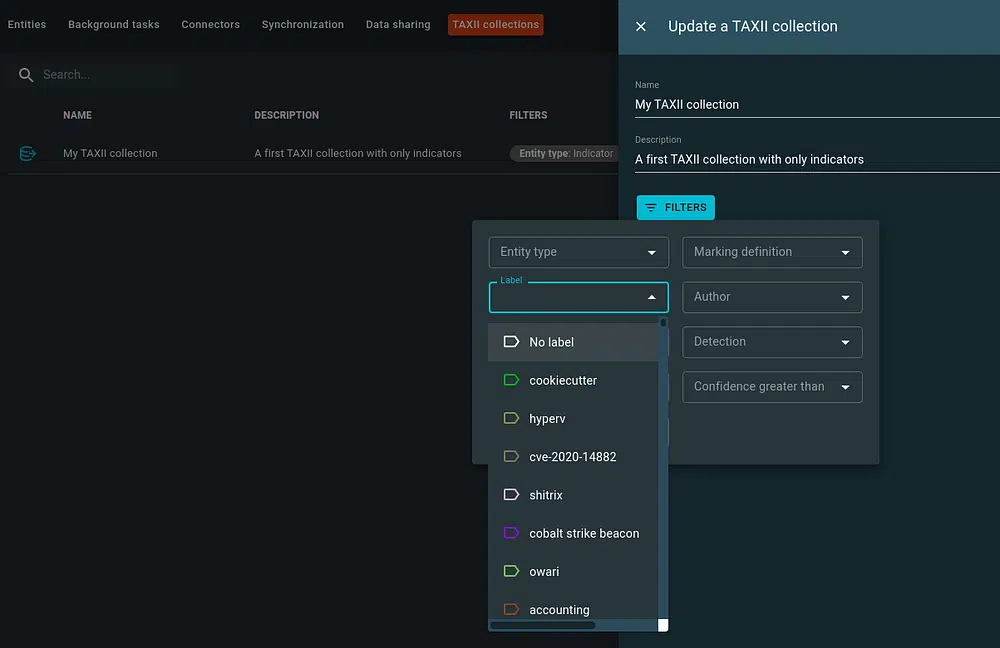The width and height of the screenshot is (1000, 648).
Task: Click the TAXII collection row icon
Action: (x=28, y=154)
